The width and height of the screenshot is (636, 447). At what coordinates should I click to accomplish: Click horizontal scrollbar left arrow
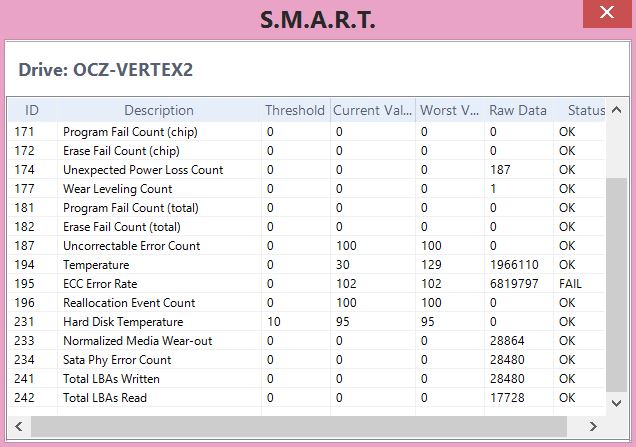click(x=19, y=426)
